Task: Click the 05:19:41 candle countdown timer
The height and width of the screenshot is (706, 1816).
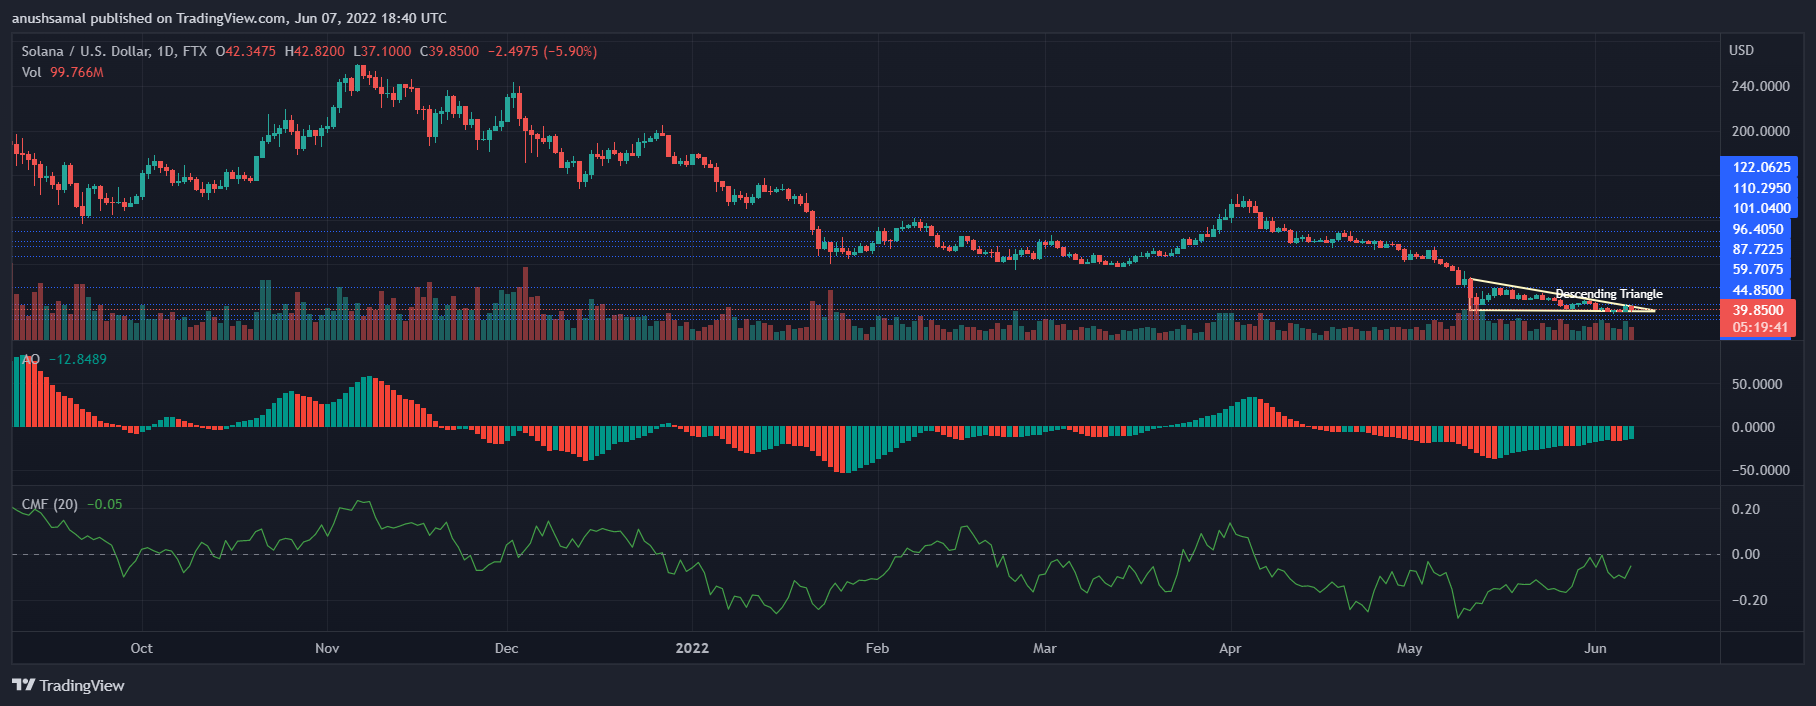Action: [1757, 327]
